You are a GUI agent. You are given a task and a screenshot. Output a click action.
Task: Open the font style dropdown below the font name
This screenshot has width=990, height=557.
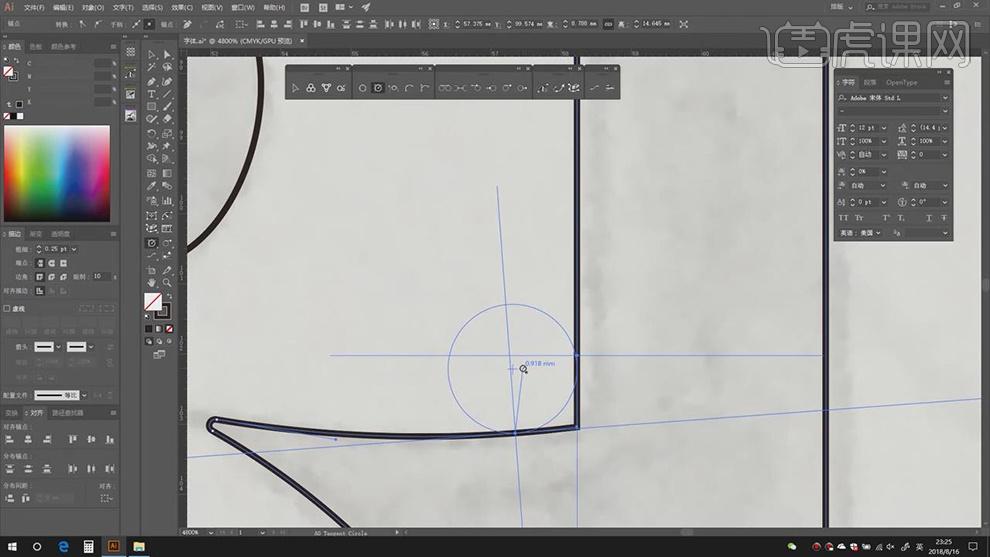945,111
